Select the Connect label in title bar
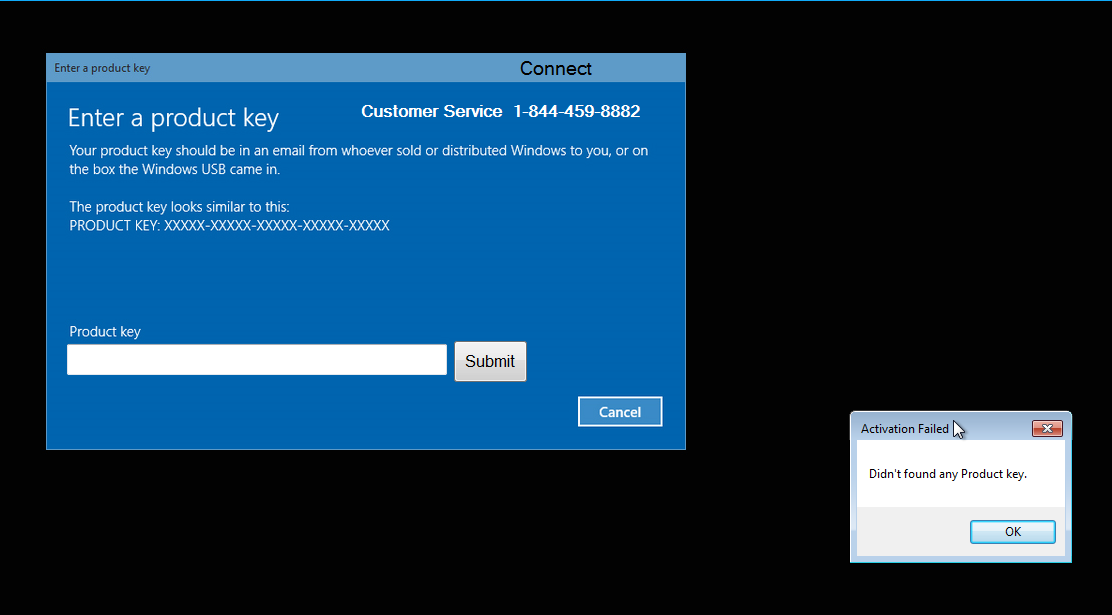This screenshot has height=615, width=1112. pyautogui.click(x=556, y=69)
